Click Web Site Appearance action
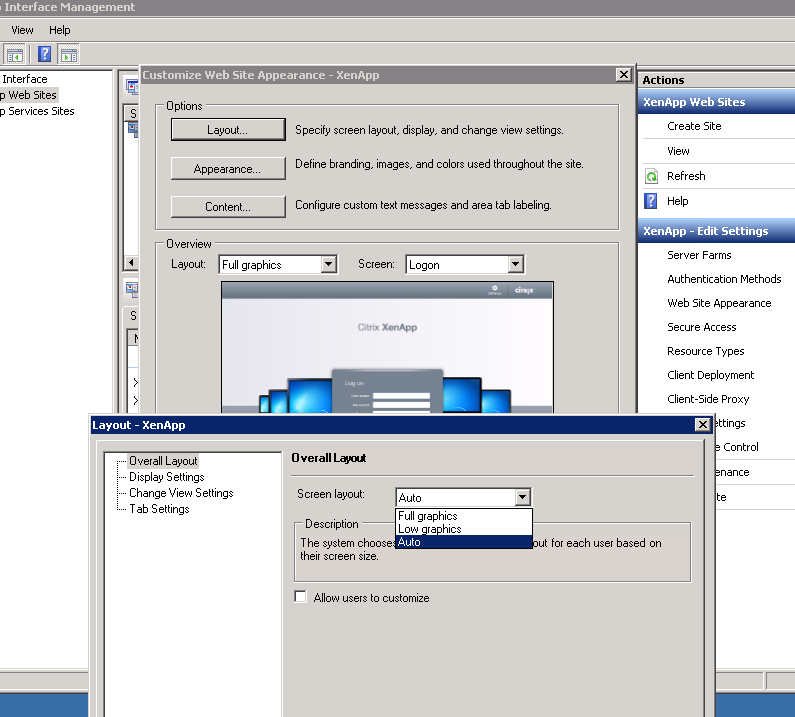The height and width of the screenshot is (717, 795). (719, 303)
